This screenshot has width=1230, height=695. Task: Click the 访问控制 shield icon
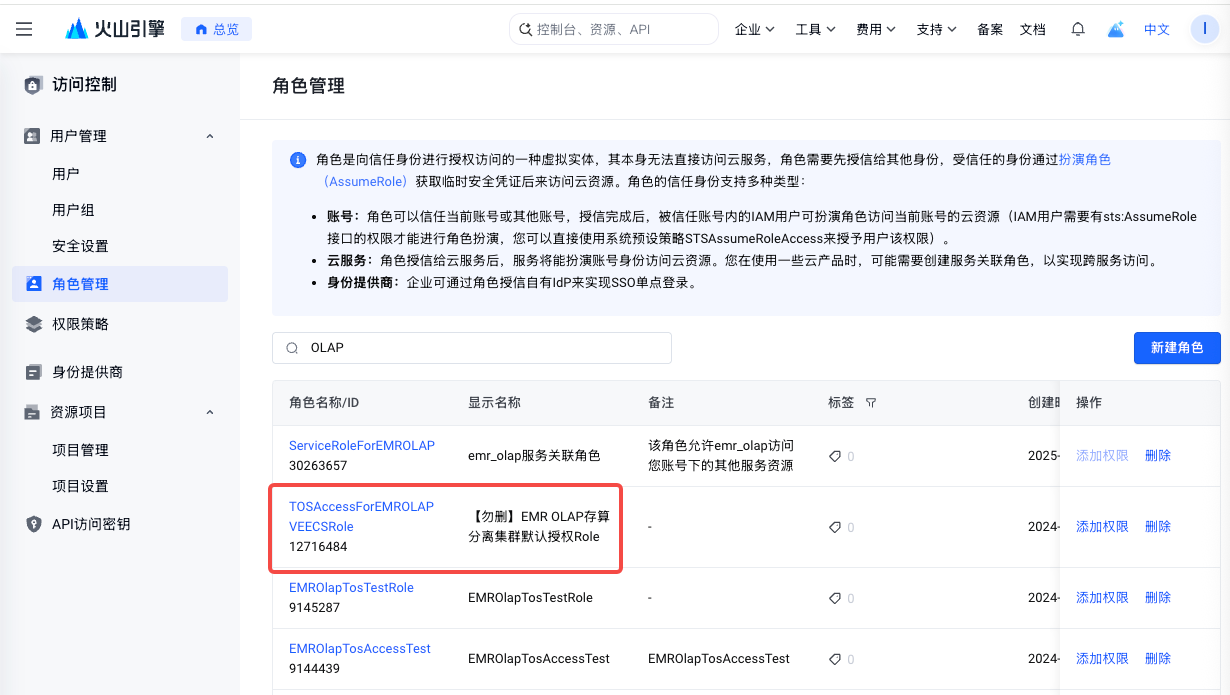point(33,85)
